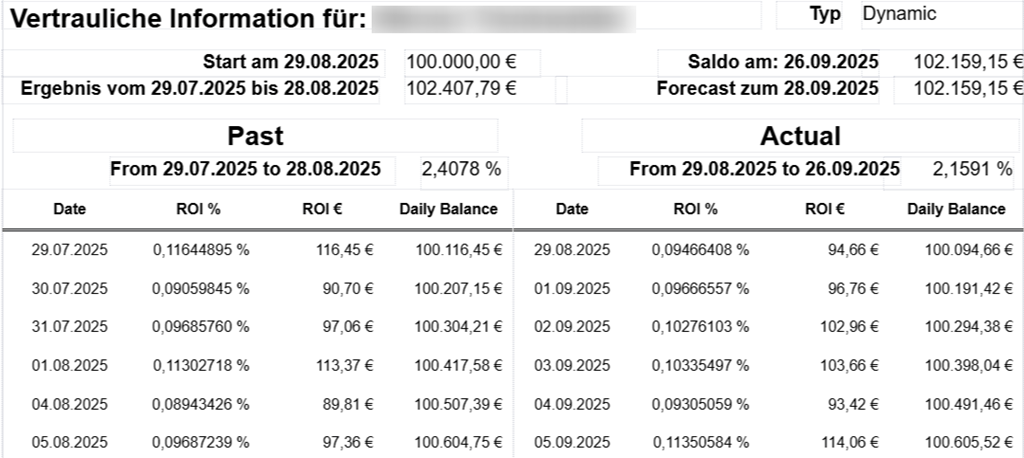Click the Past total ROI 2,4078 % cell
This screenshot has width=1024, height=458.
(x=461, y=169)
